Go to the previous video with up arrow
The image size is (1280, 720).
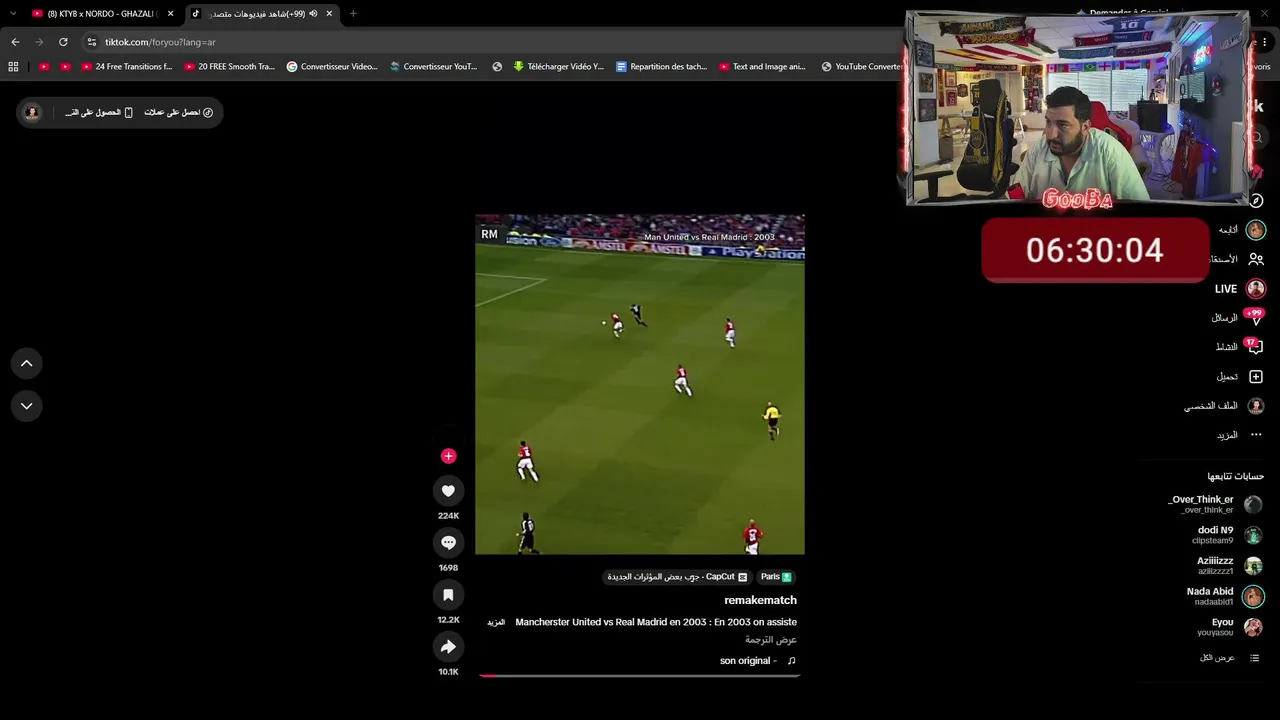coord(27,364)
